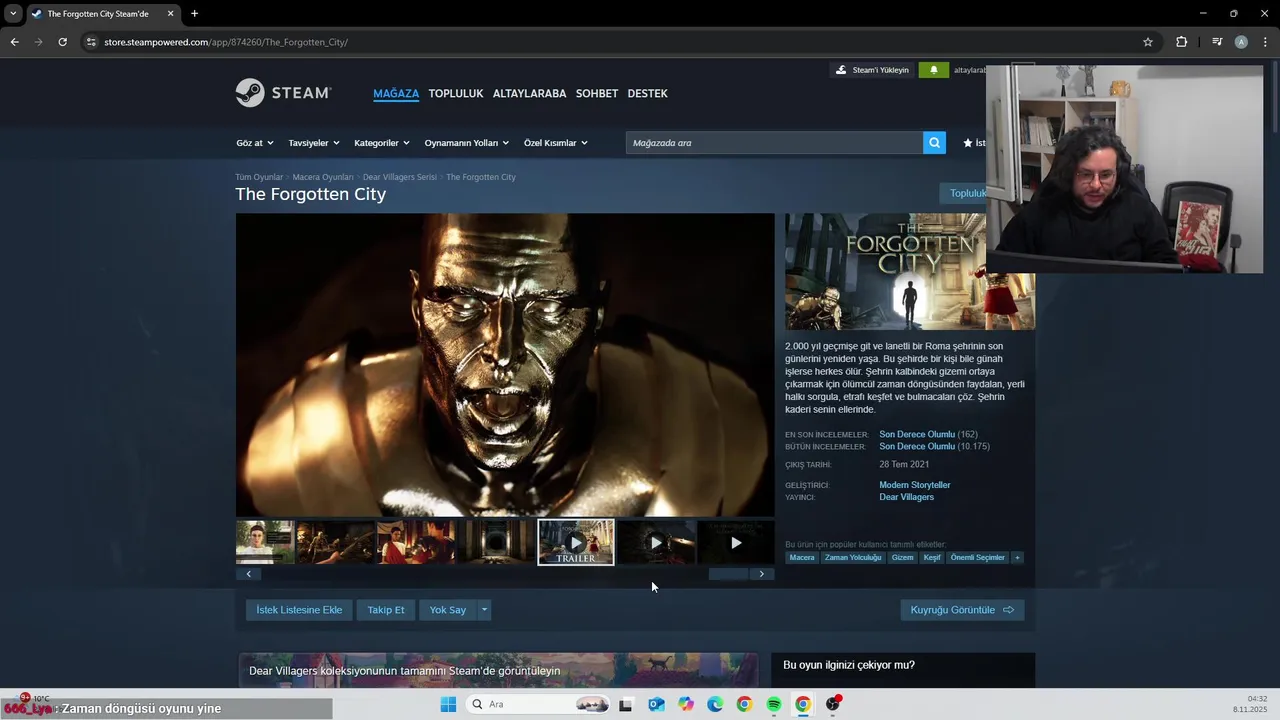Image resolution: width=1280 pixels, height=720 pixels.
Task: Click the browser address bar URL
Action: point(226,42)
